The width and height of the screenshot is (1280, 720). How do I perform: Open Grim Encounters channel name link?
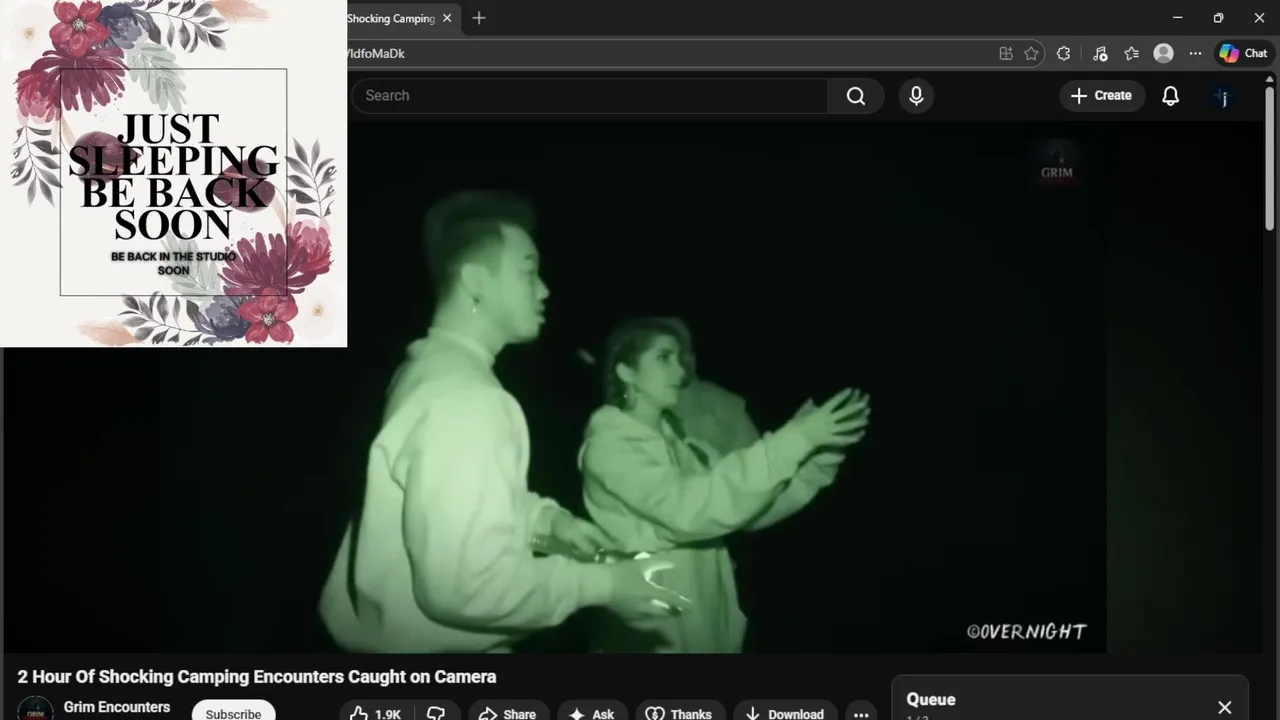click(x=117, y=707)
